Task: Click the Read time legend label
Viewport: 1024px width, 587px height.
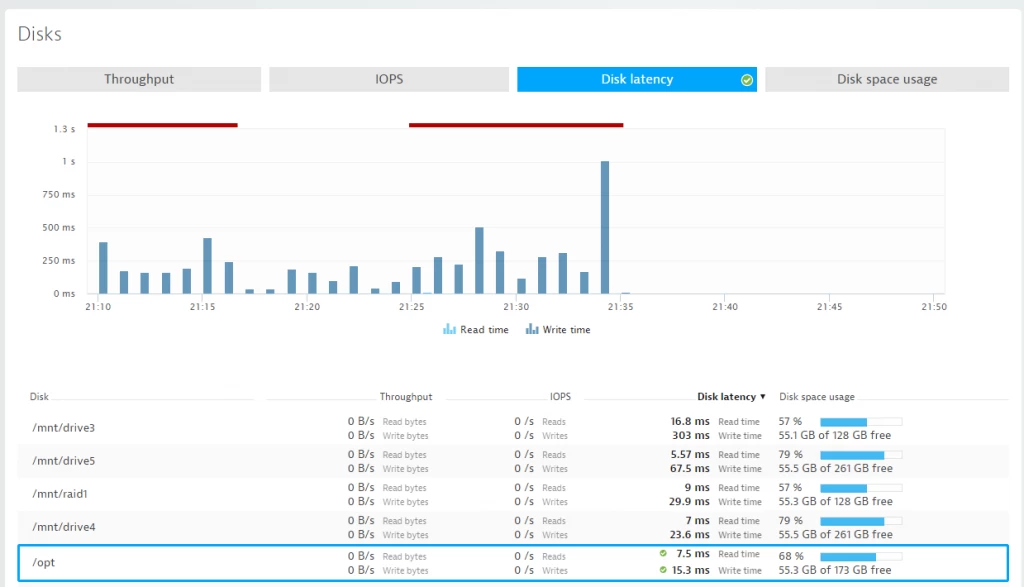Action: pyautogui.click(x=484, y=330)
